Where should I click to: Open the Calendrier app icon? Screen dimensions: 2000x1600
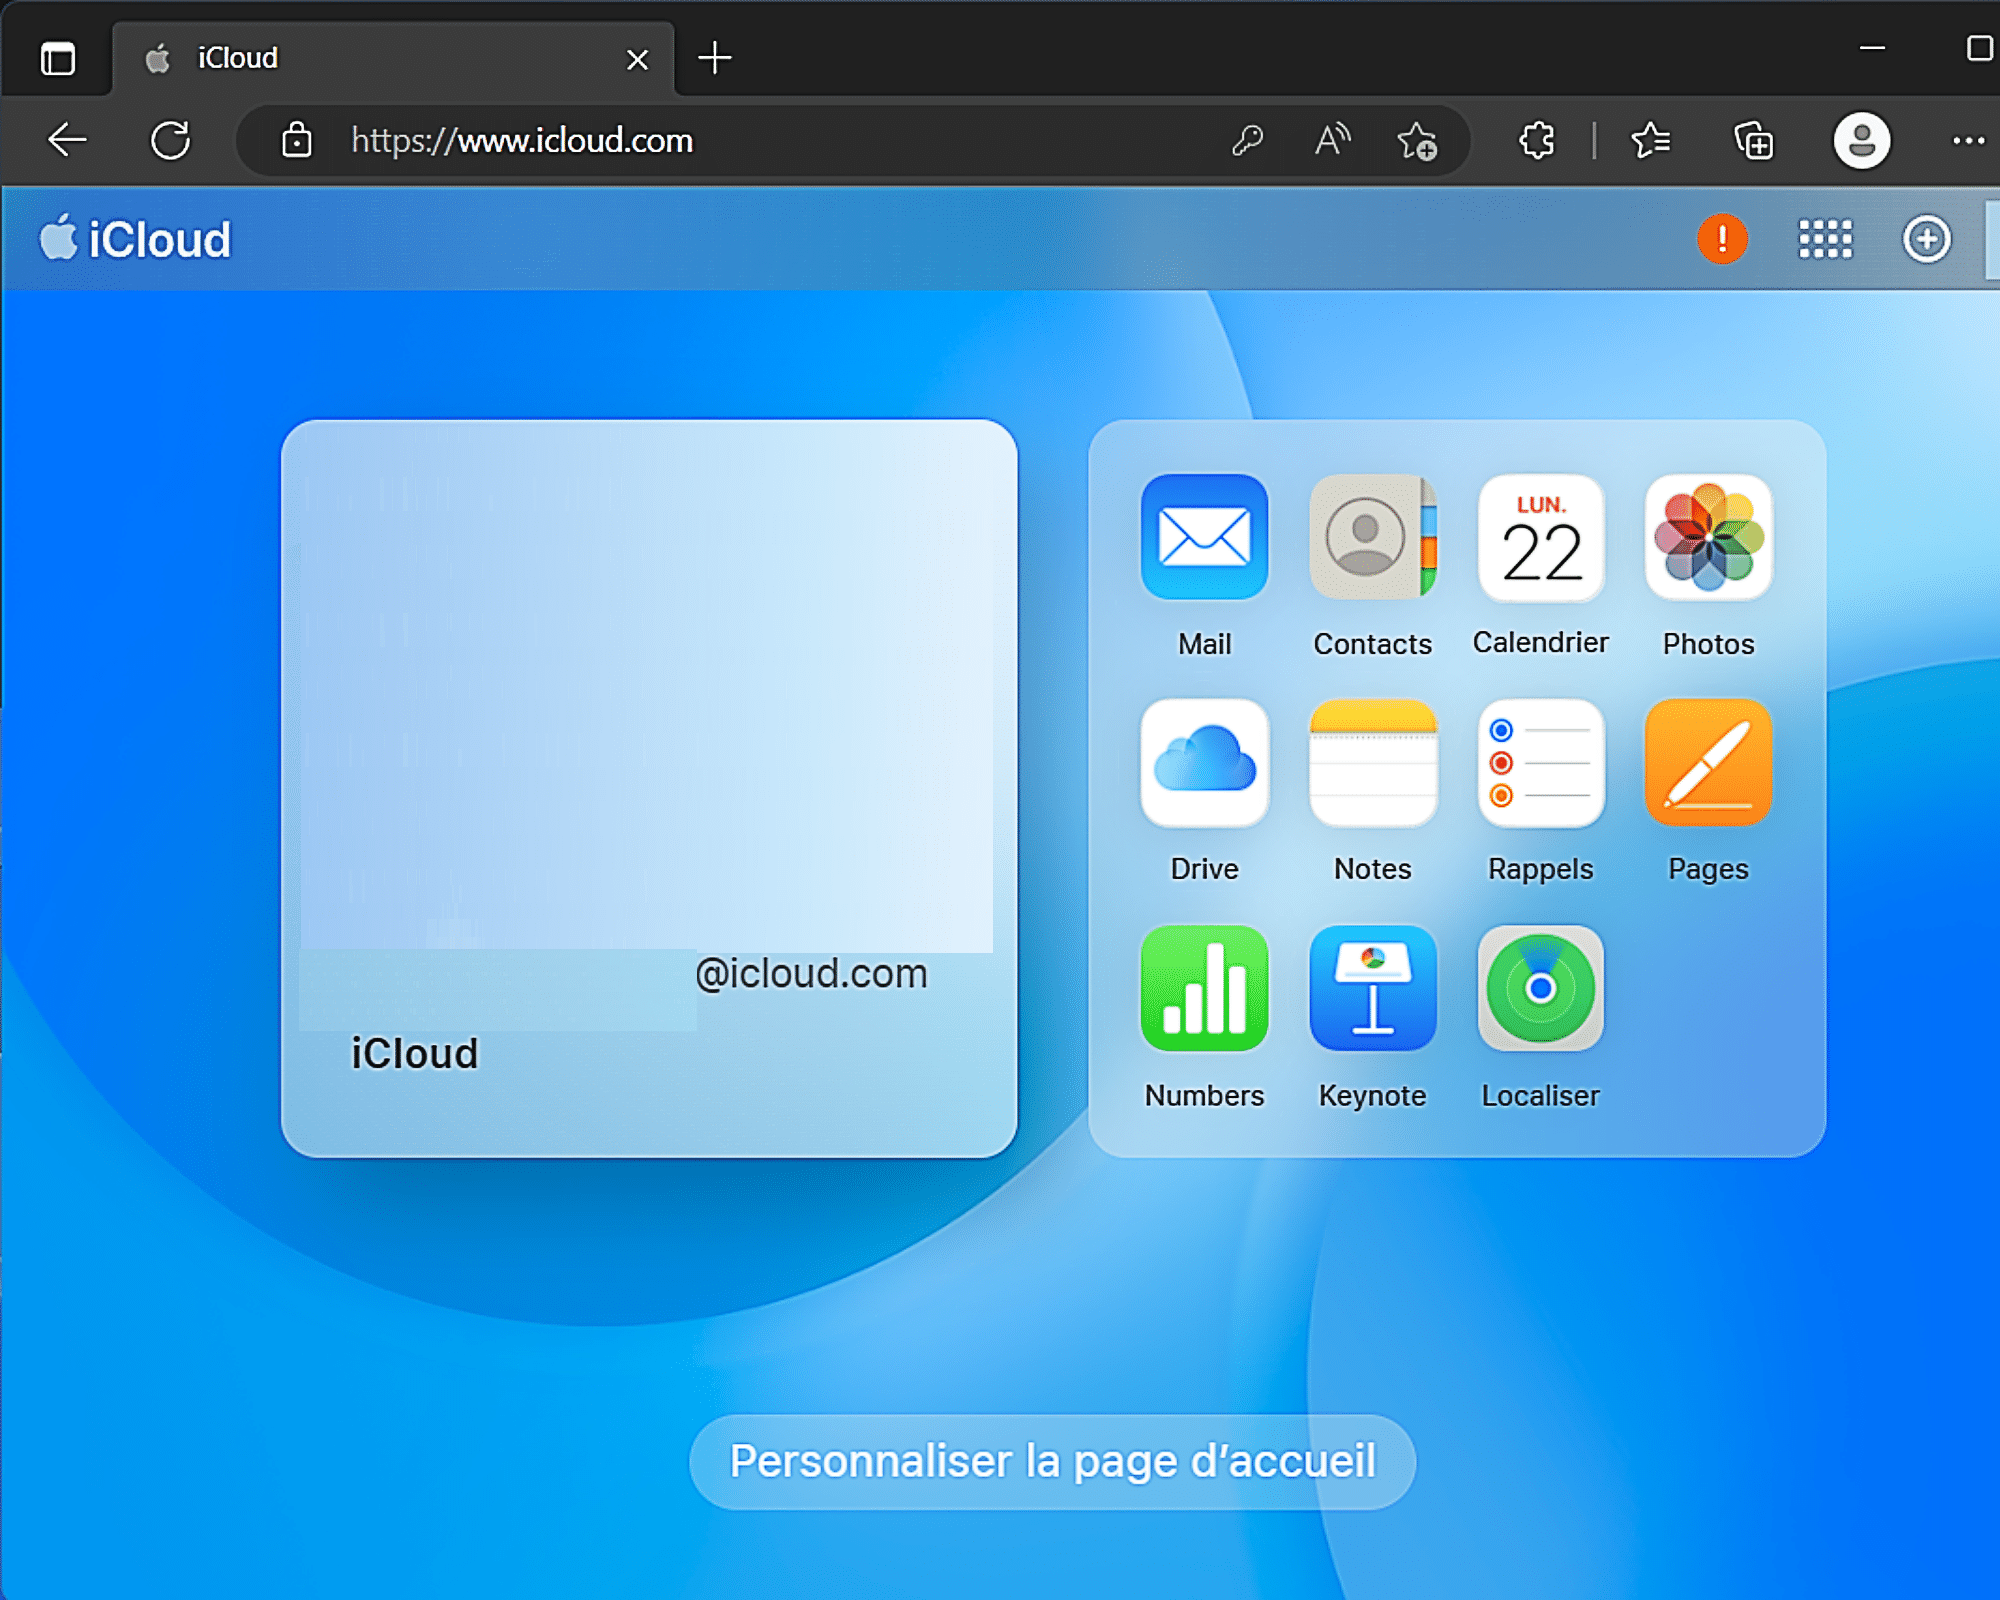pyautogui.click(x=1540, y=537)
